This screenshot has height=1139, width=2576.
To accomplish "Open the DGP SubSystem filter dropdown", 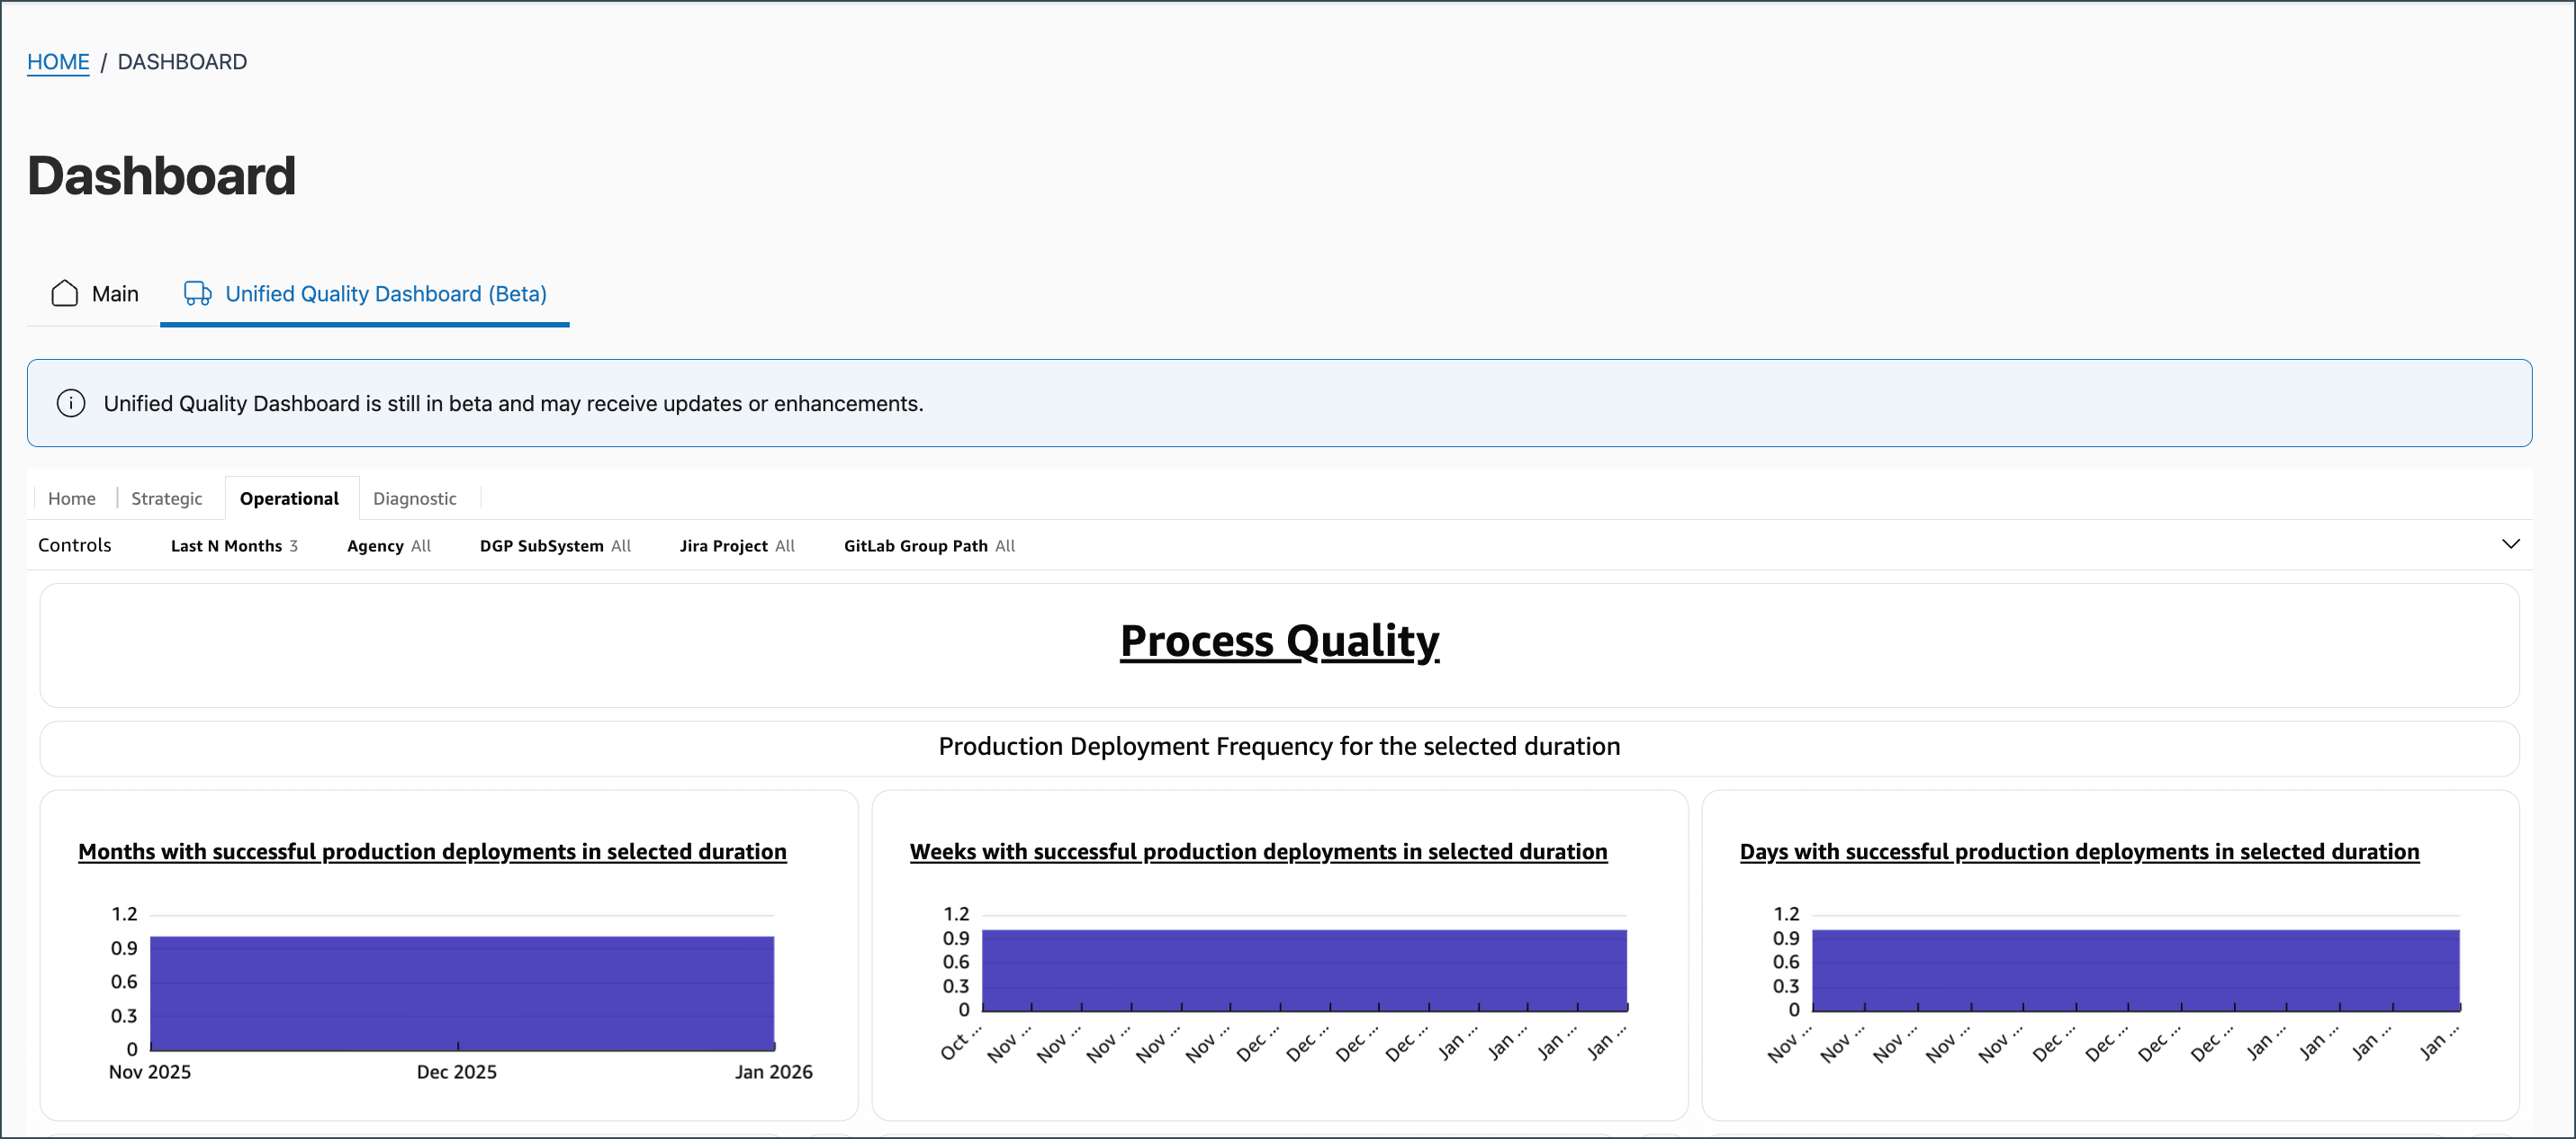I will coord(555,546).
